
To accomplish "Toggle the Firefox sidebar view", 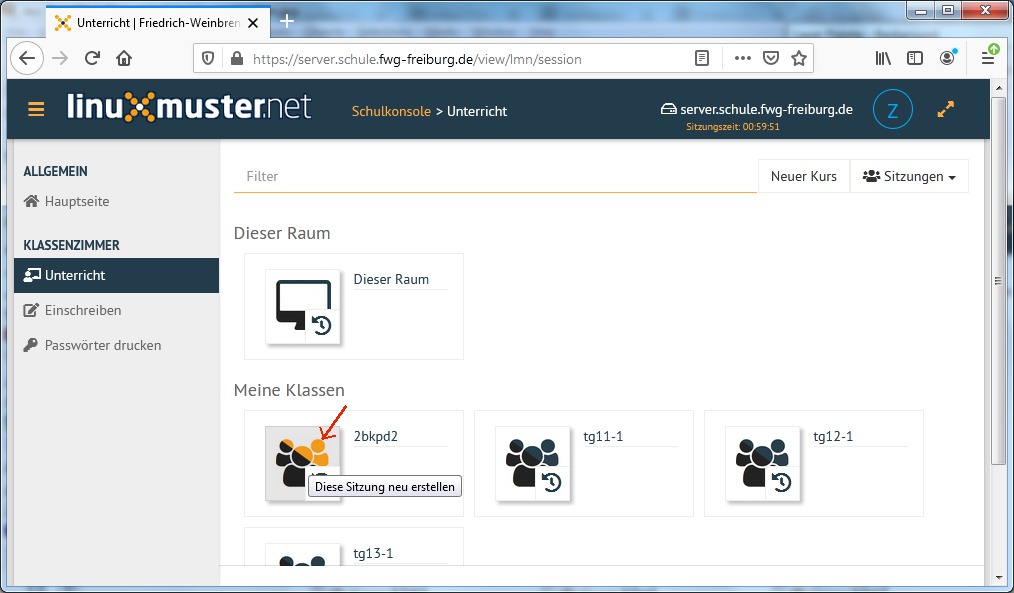I will [914, 59].
